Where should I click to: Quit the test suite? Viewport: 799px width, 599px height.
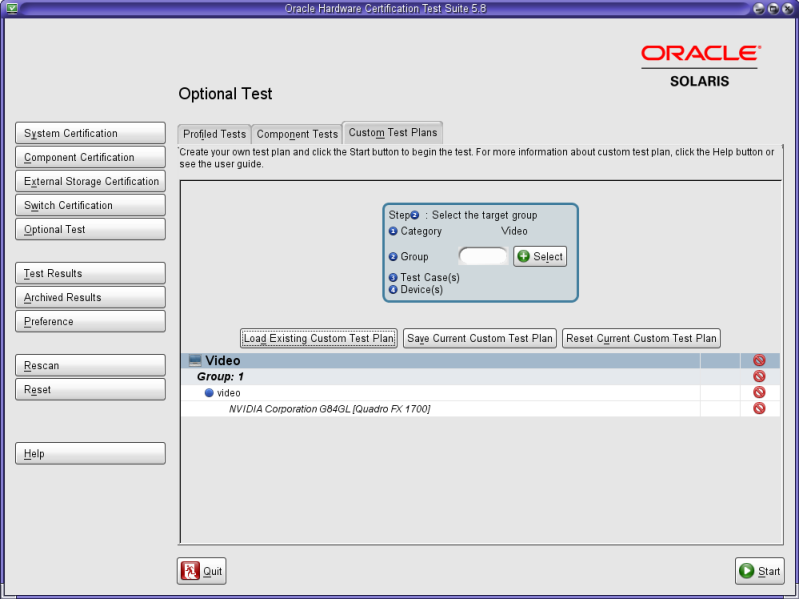click(201, 571)
